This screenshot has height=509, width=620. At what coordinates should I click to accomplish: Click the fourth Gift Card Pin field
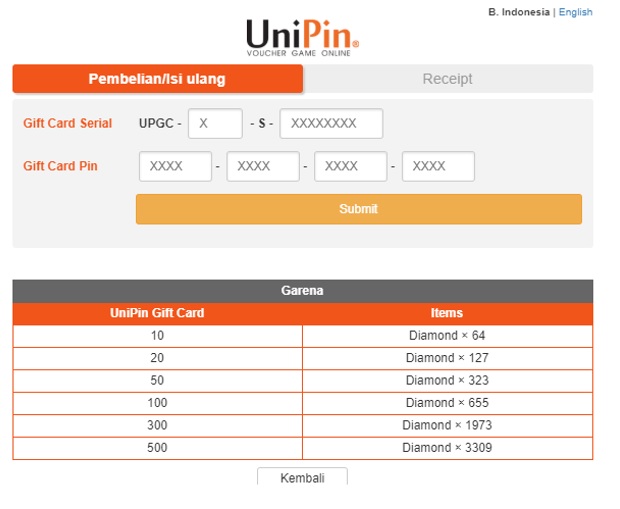coord(438,167)
